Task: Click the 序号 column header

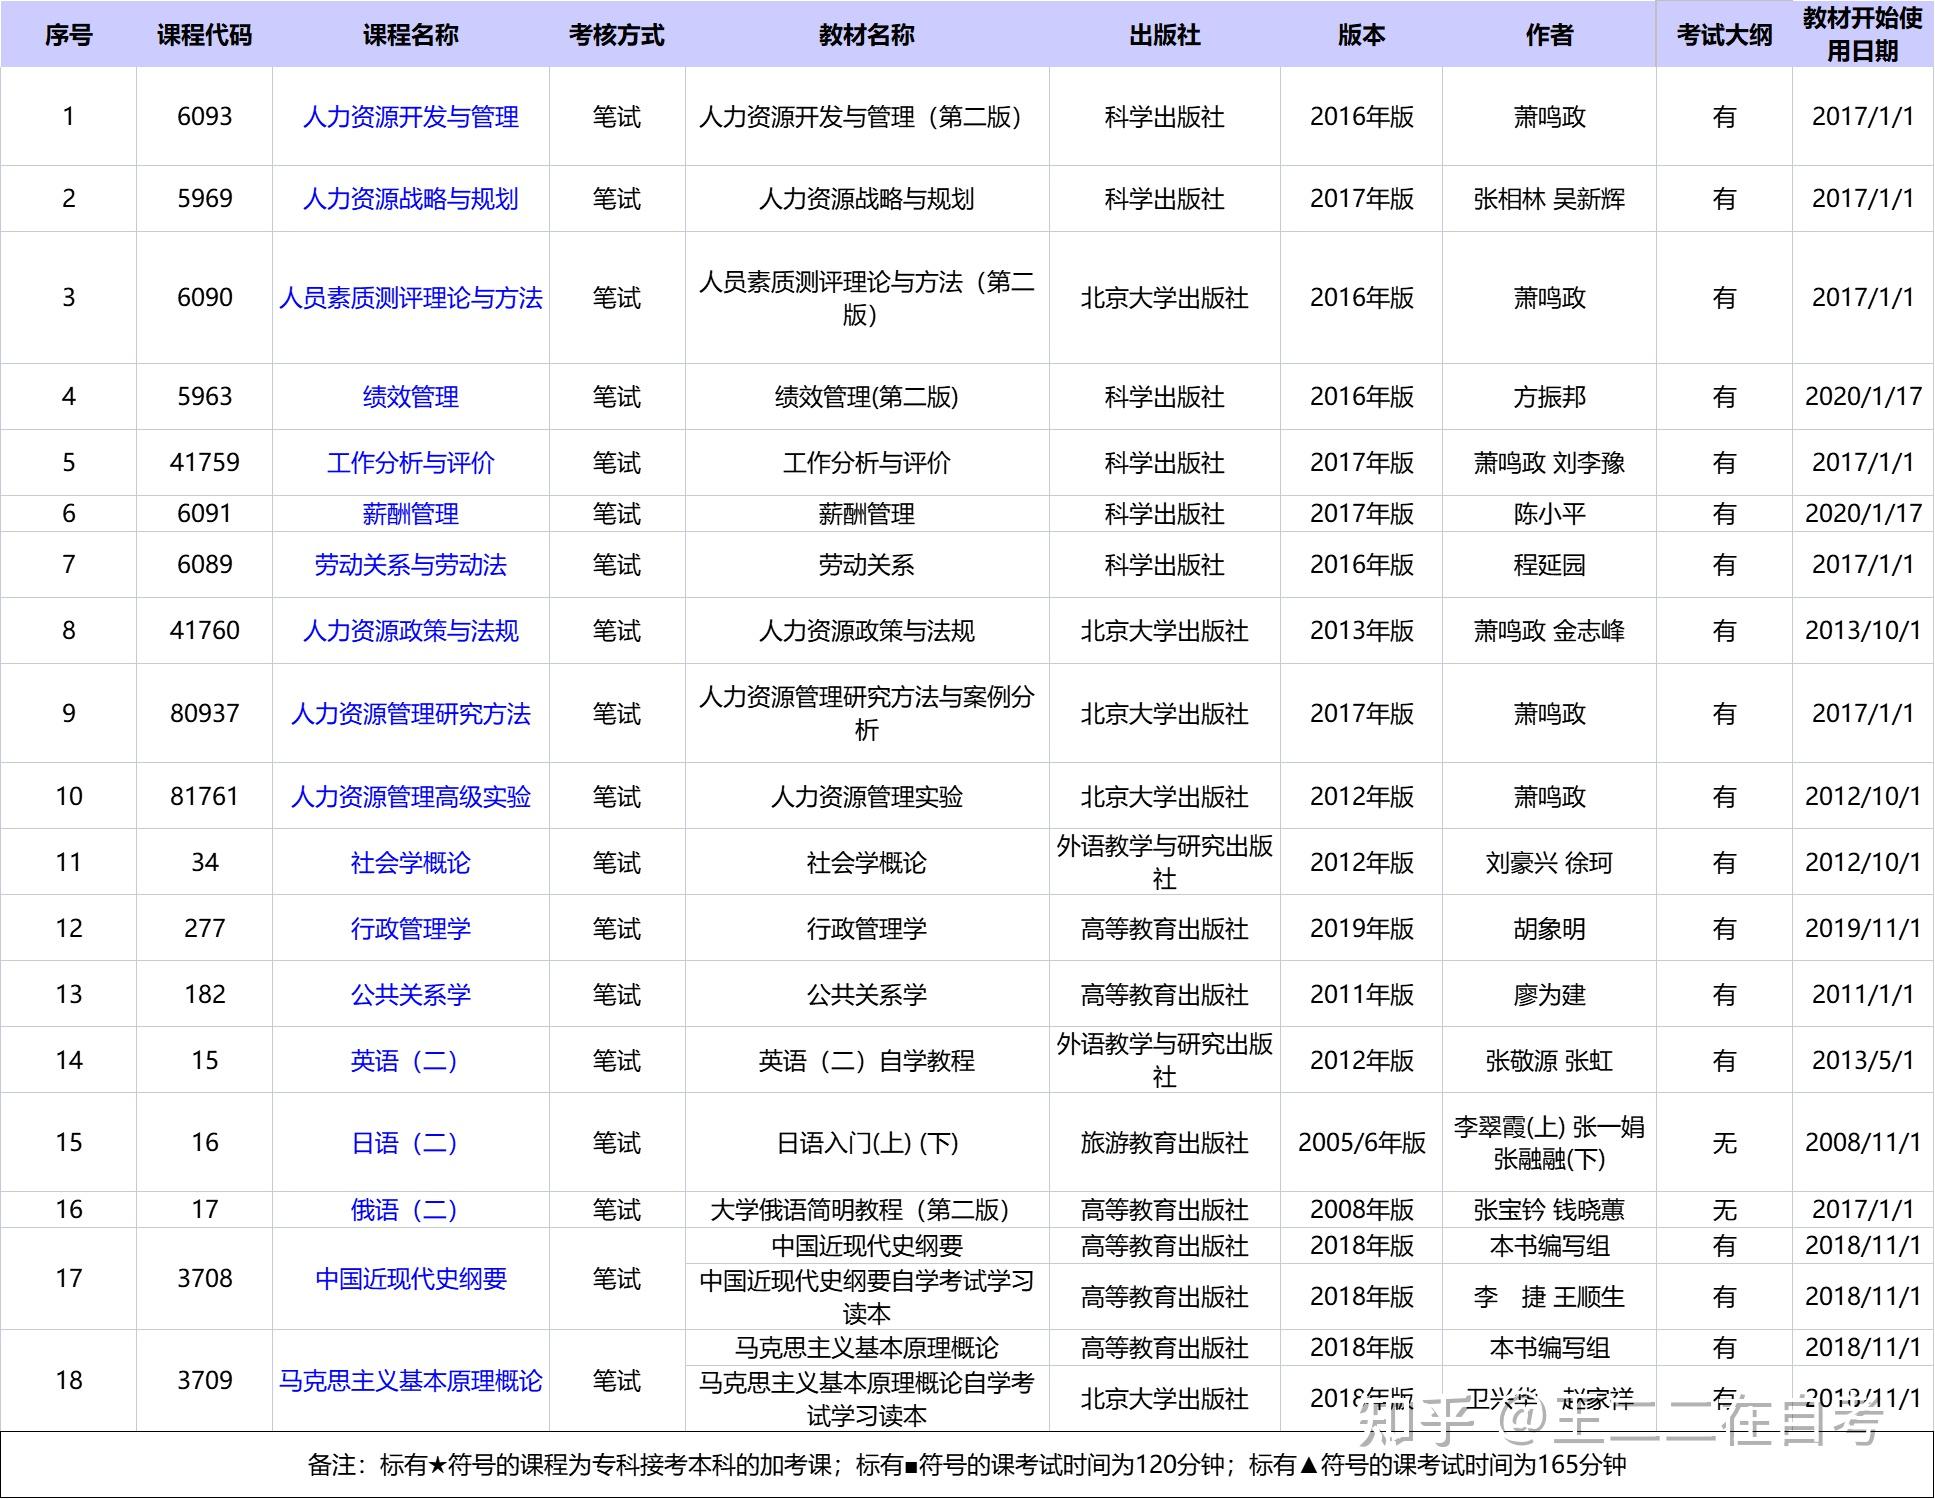Action: (68, 35)
